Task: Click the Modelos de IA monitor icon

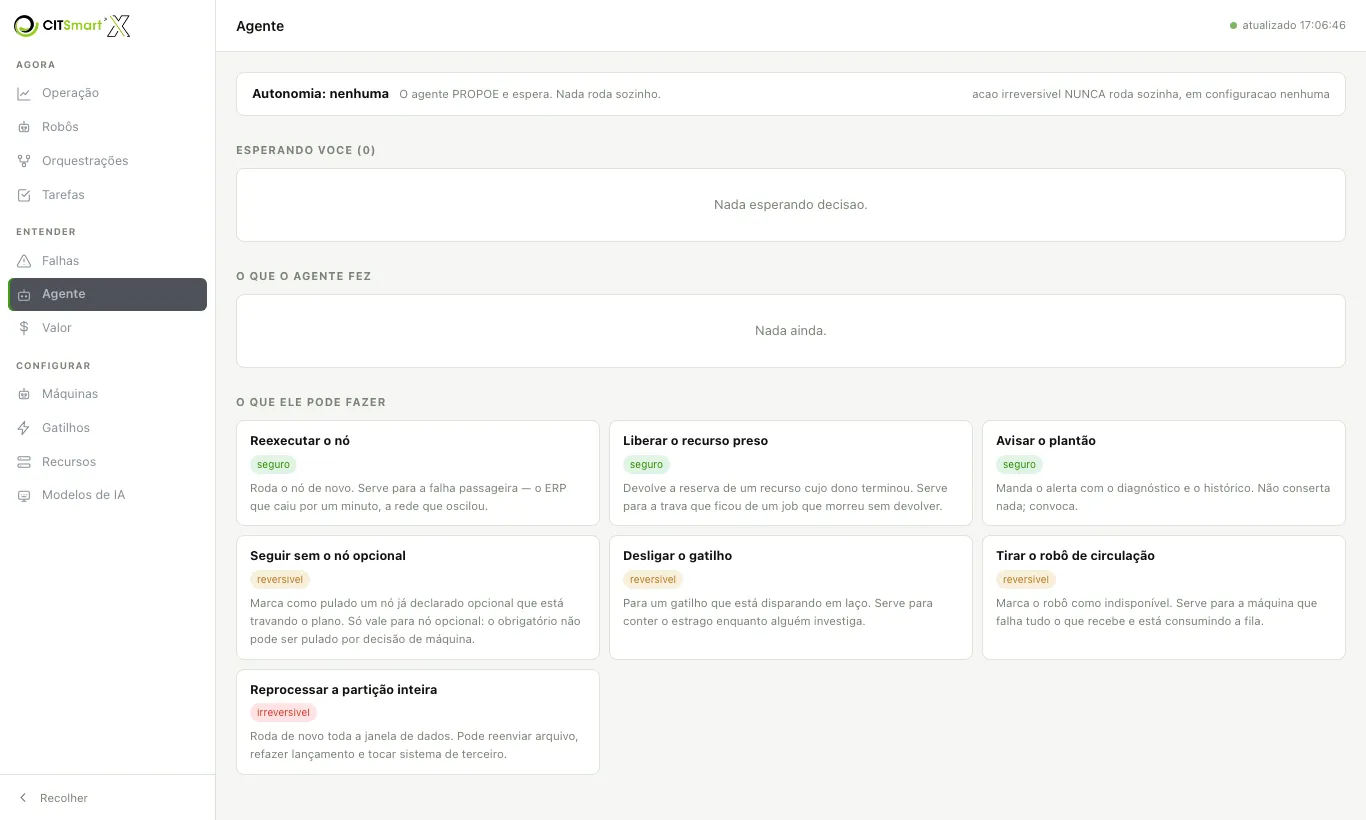Action: click(x=24, y=496)
